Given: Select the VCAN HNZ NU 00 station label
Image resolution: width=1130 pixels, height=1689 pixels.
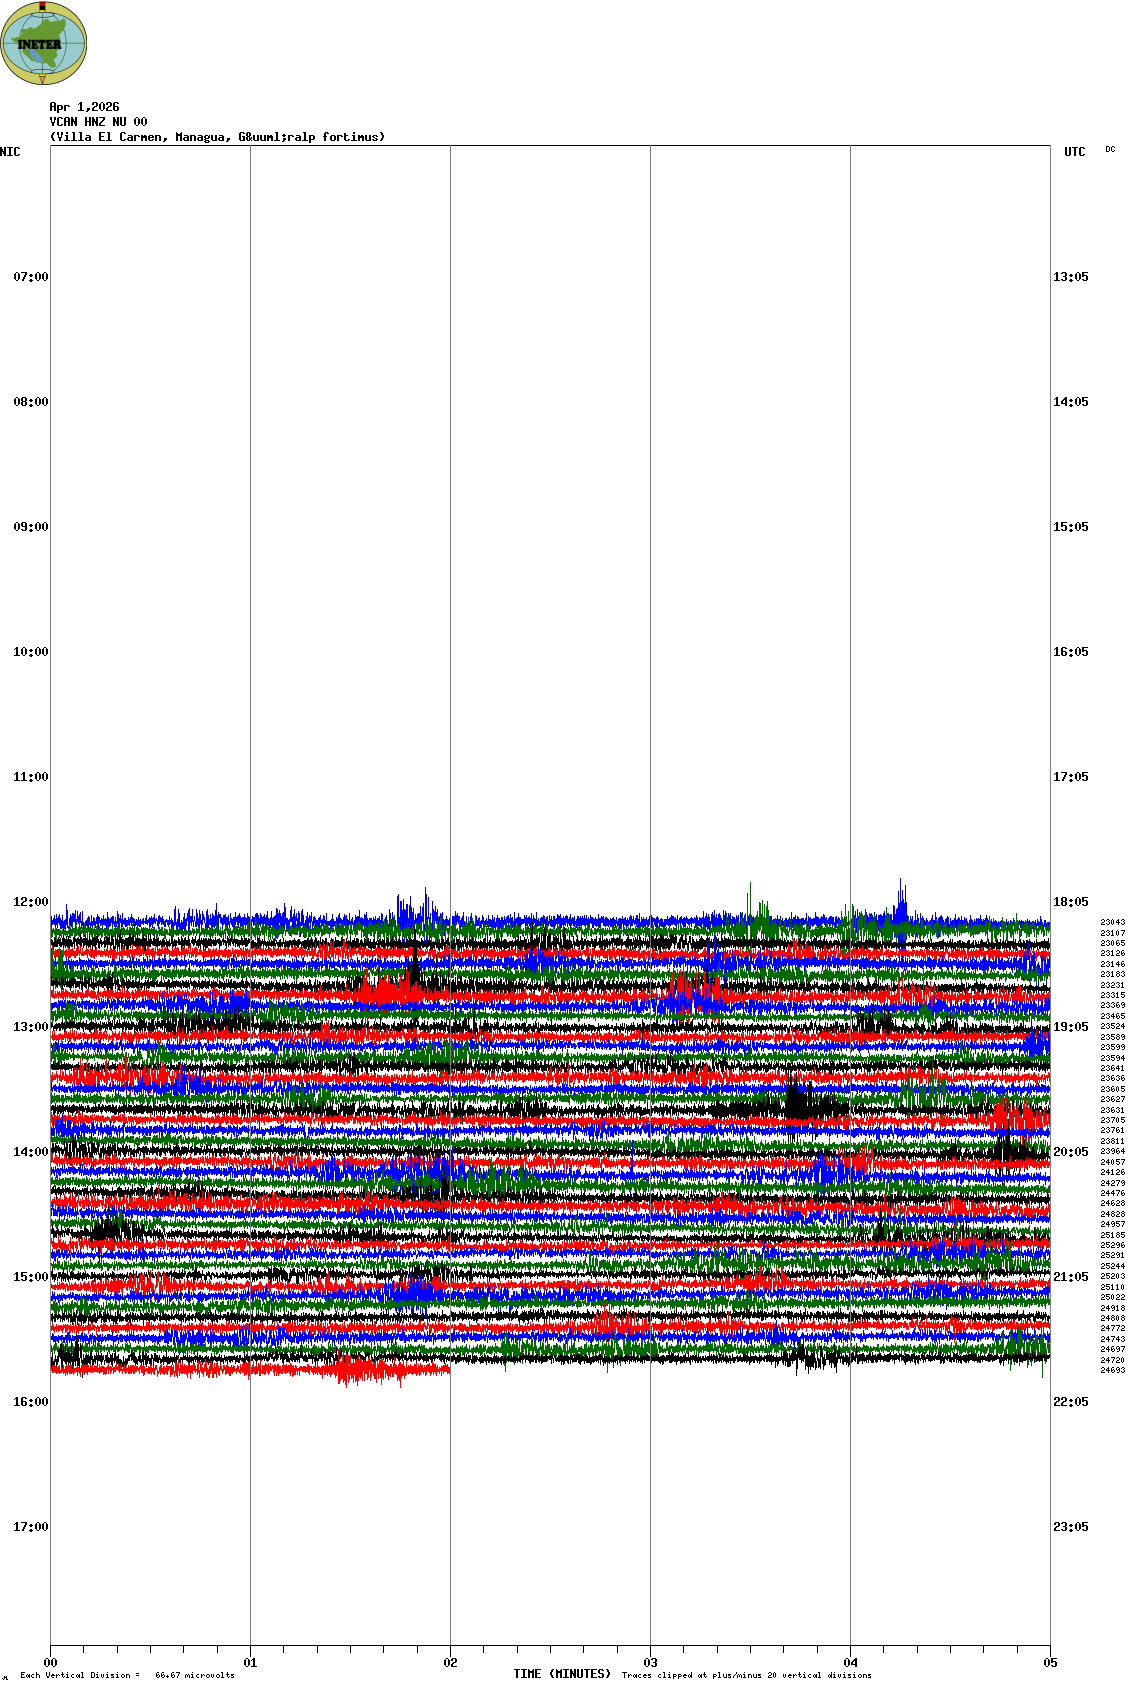Looking at the screenshot, I should [98, 122].
